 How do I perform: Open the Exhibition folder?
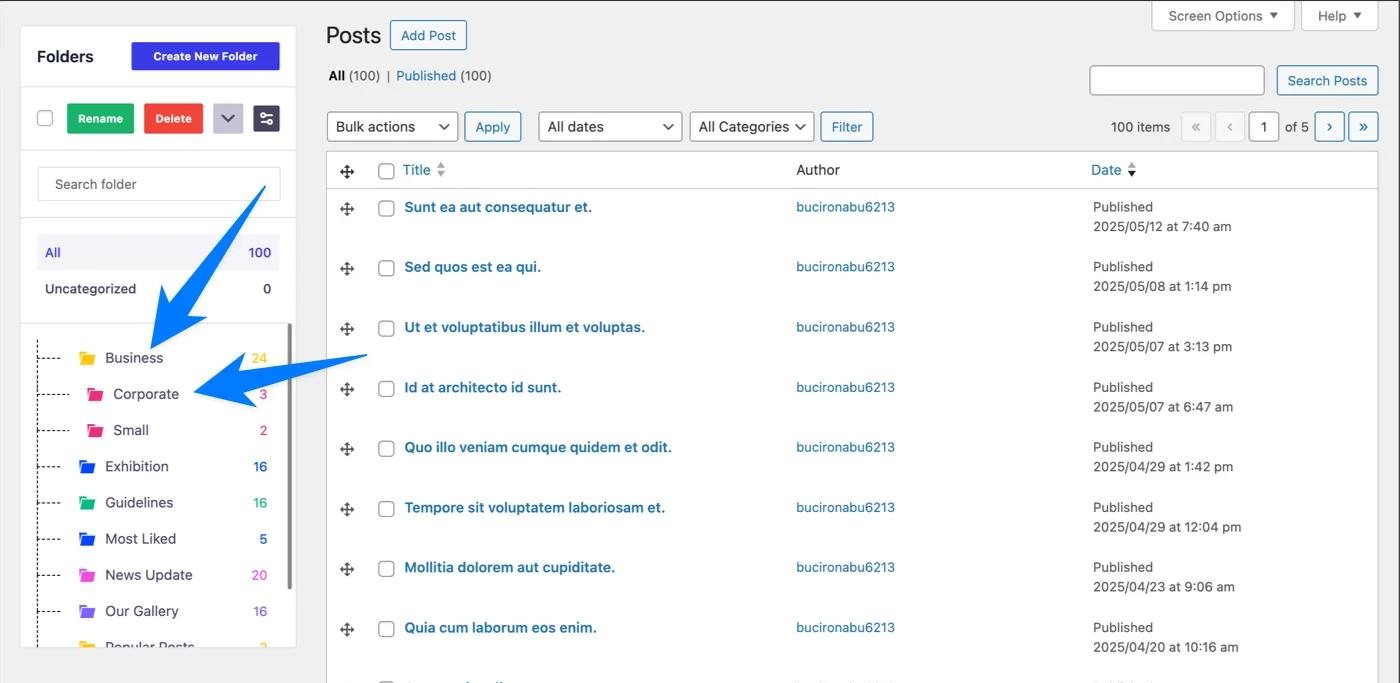point(137,466)
